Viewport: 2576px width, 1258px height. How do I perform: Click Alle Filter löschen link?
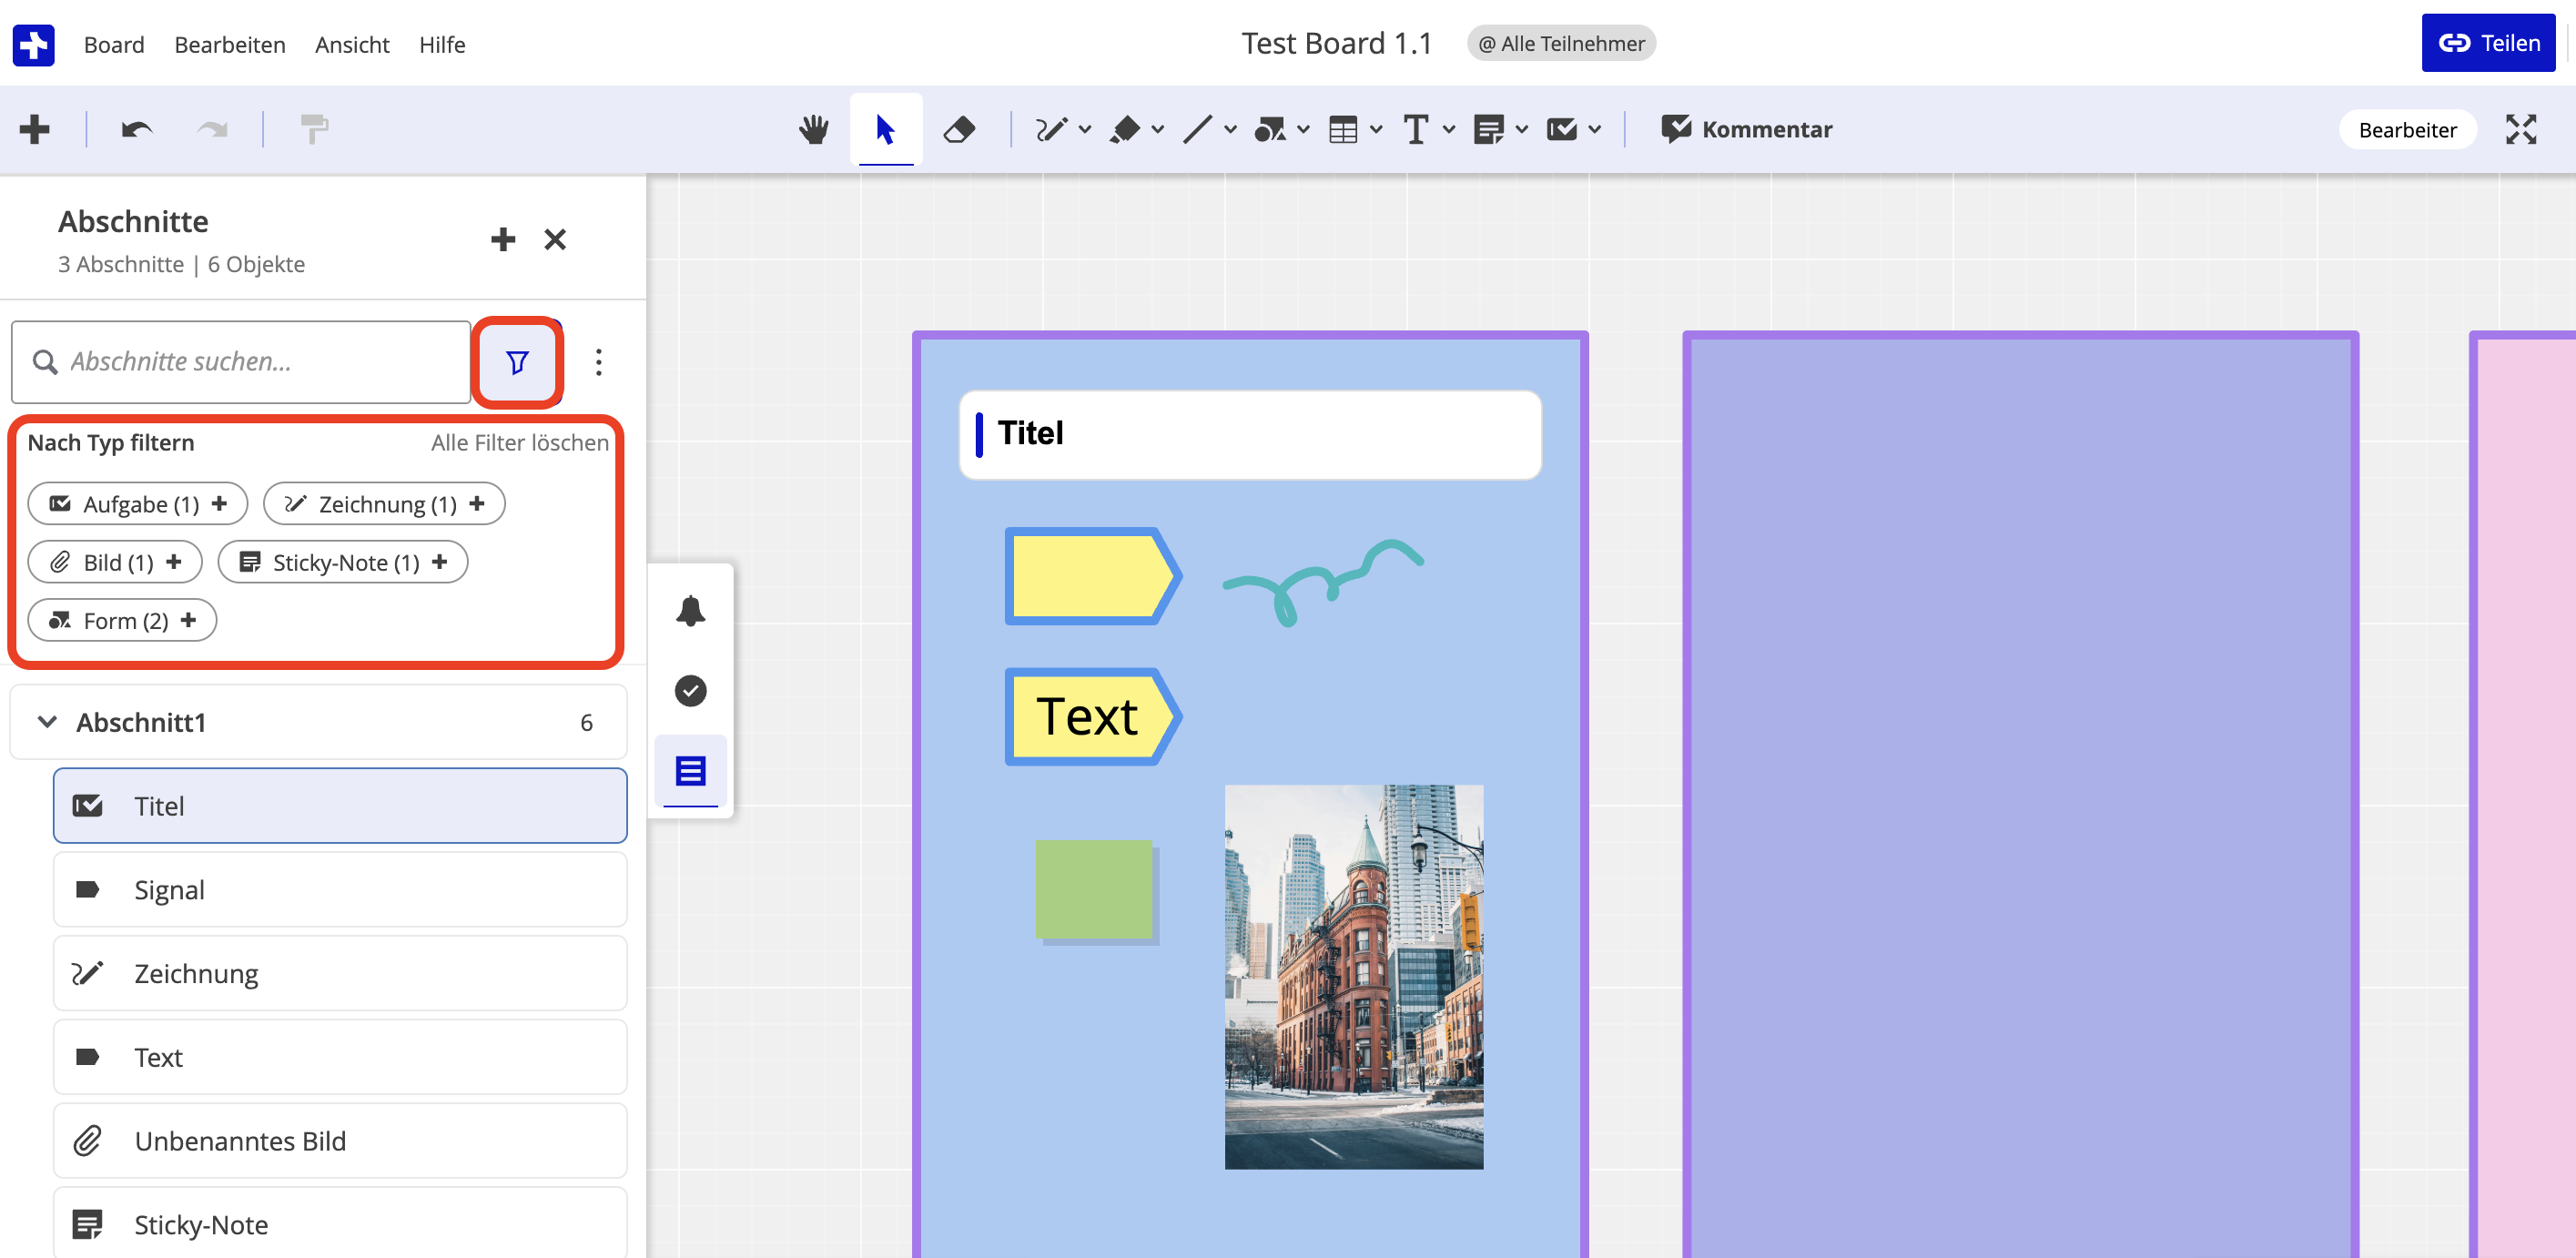520,442
